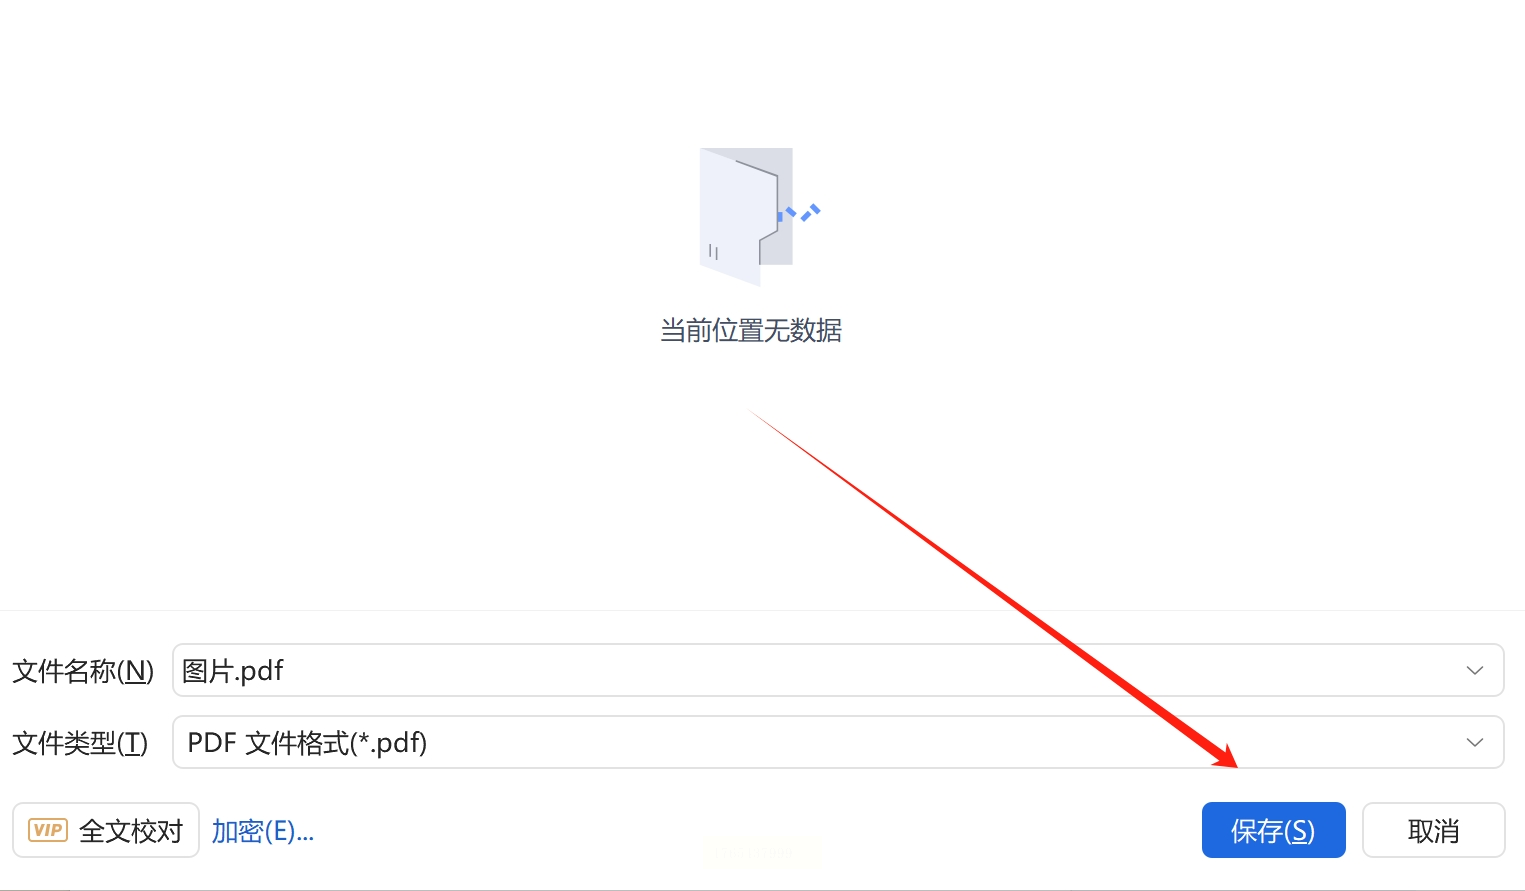The width and height of the screenshot is (1525, 891).
Task: Expand the 文件类型 dropdown chevron
Action: (1475, 742)
